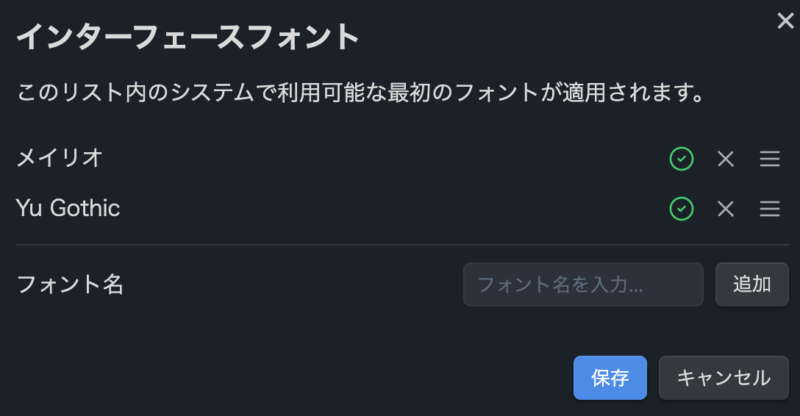
Task: Select the Yu Gothic font entry label
Action: [68, 208]
